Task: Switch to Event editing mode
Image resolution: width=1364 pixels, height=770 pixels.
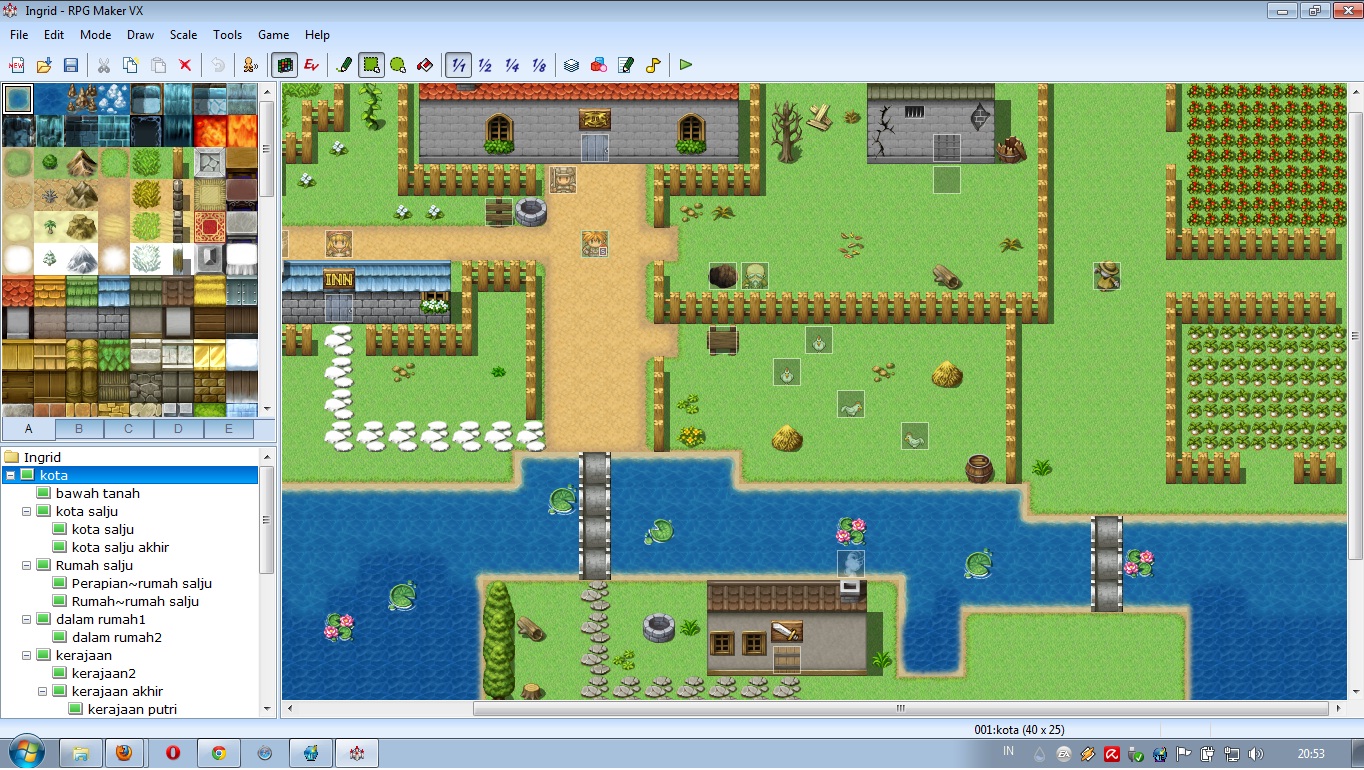Action: click(x=312, y=65)
